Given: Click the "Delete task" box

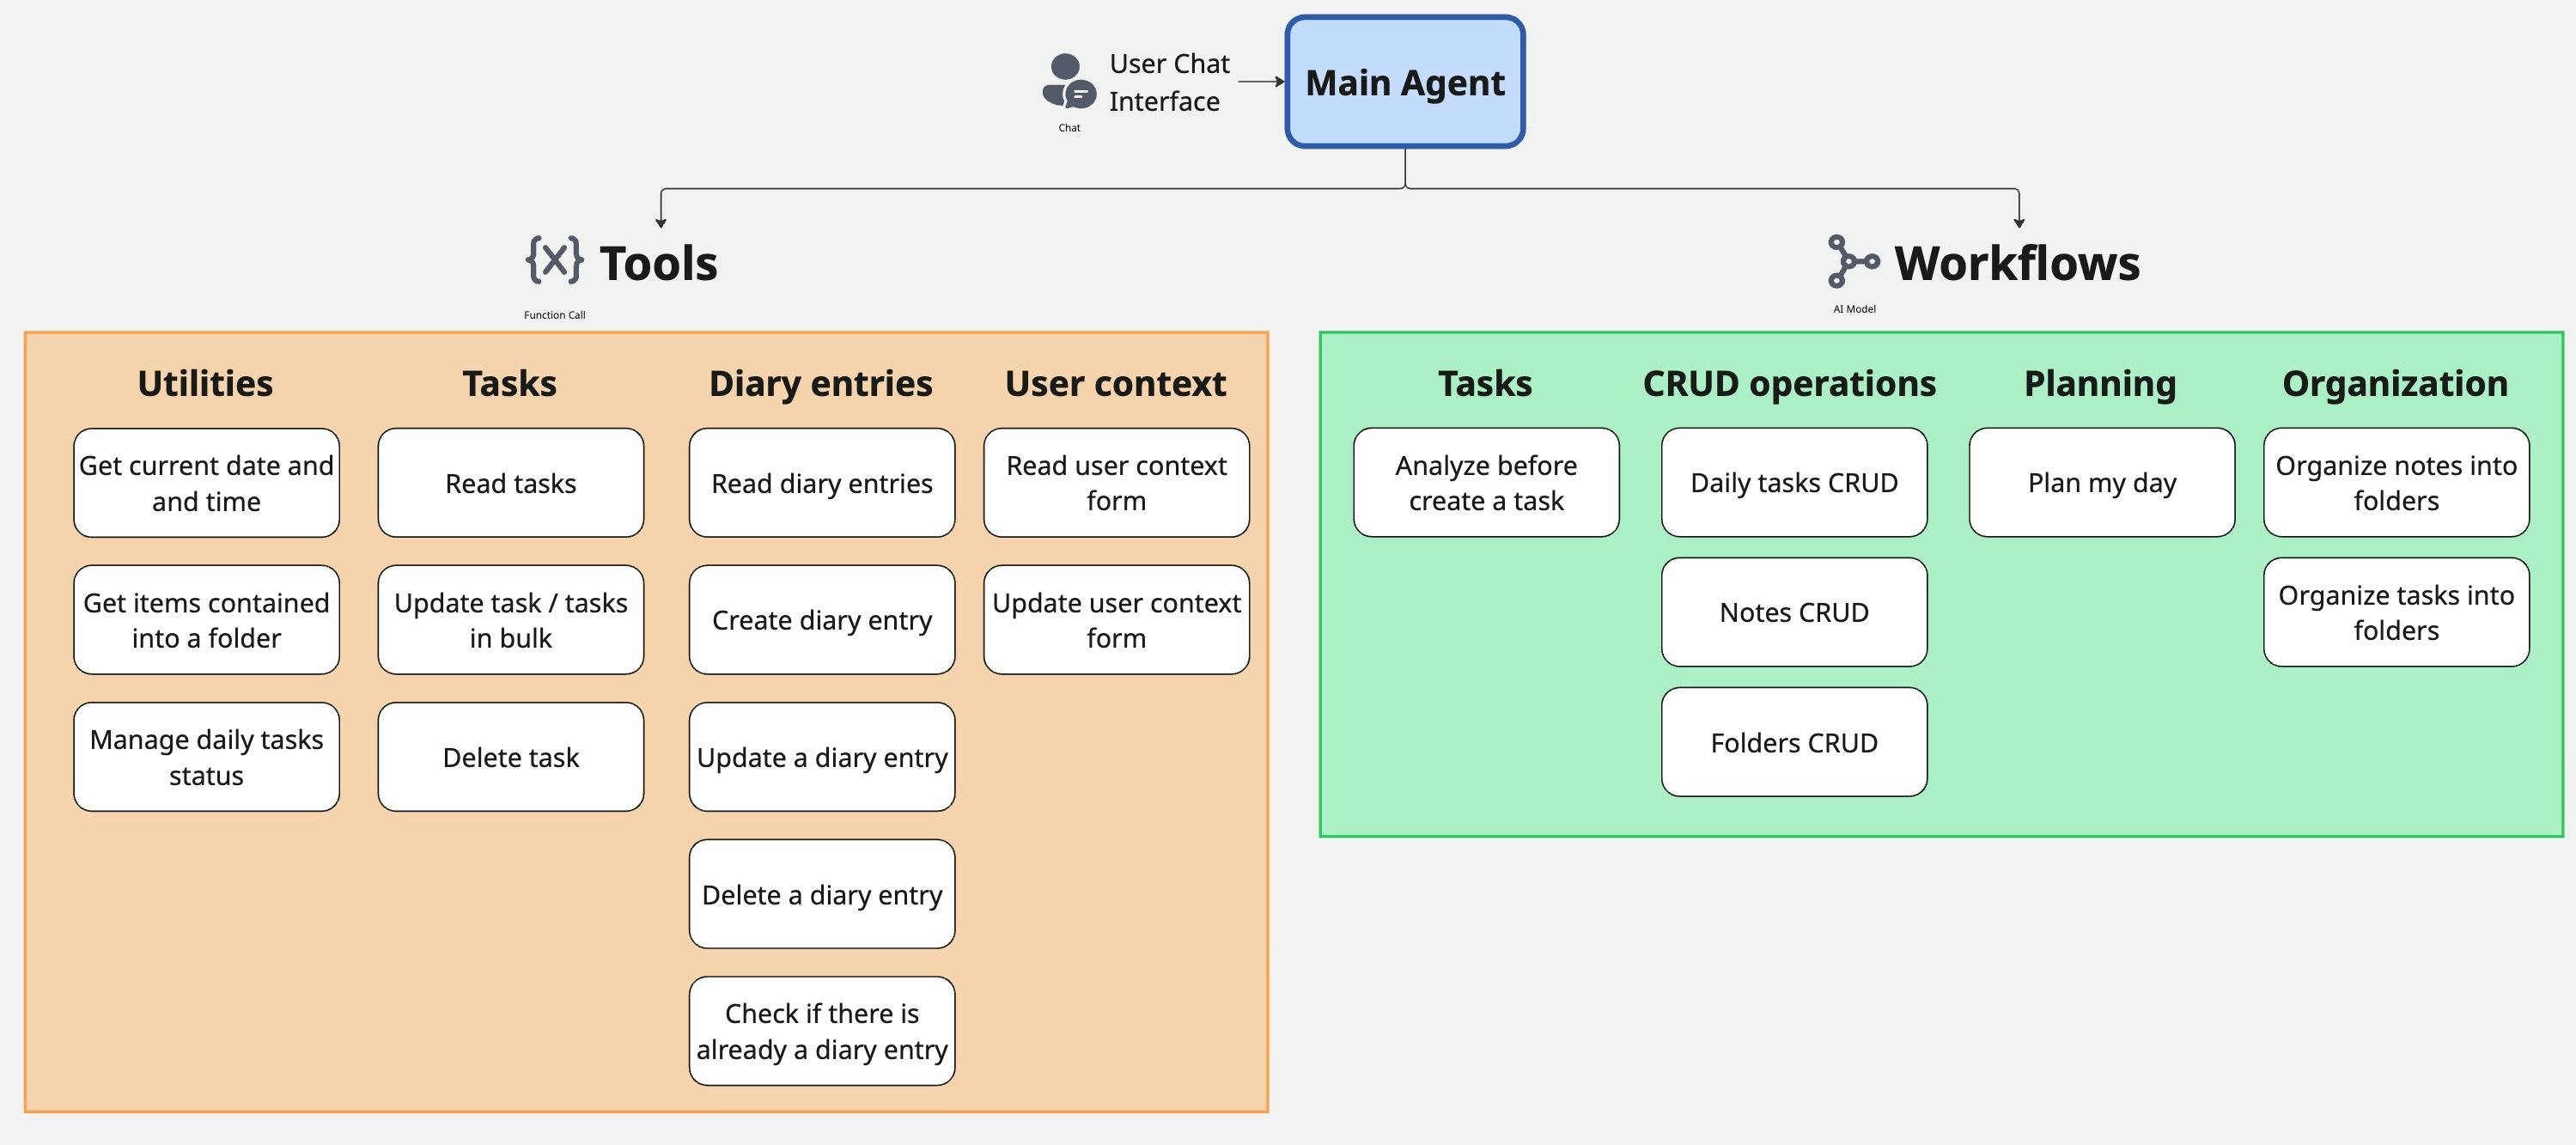Looking at the screenshot, I should click(x=510, y=757).
